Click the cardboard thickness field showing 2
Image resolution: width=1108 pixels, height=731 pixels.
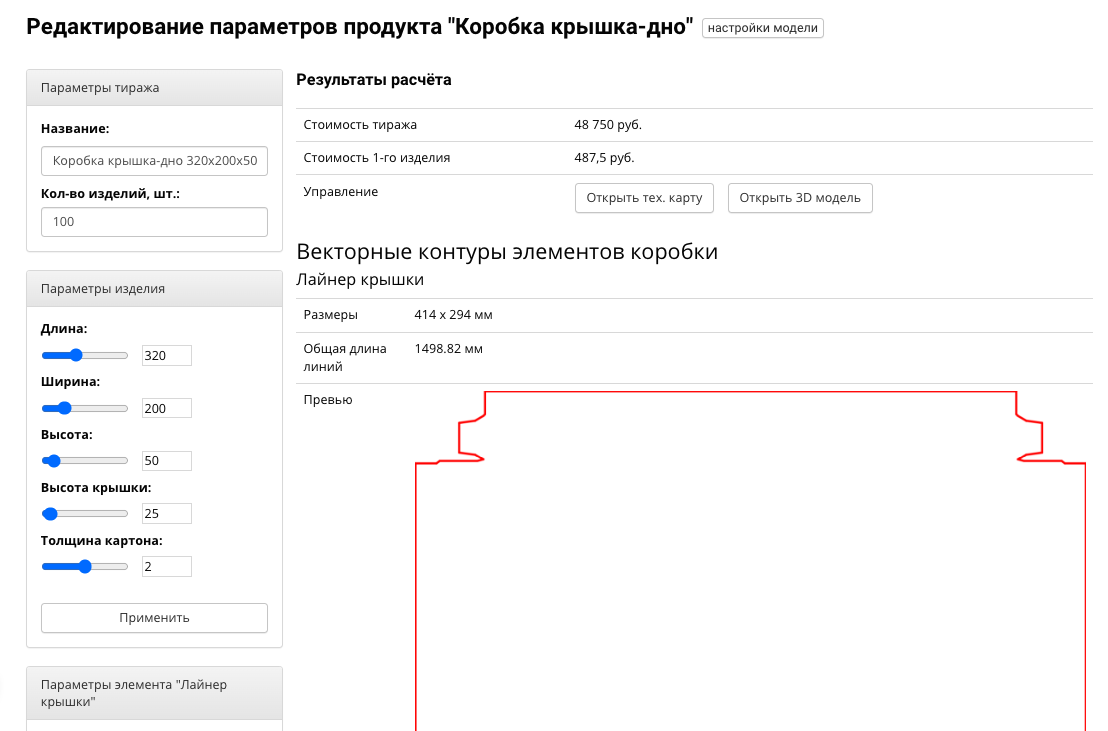tap(166, 566)
